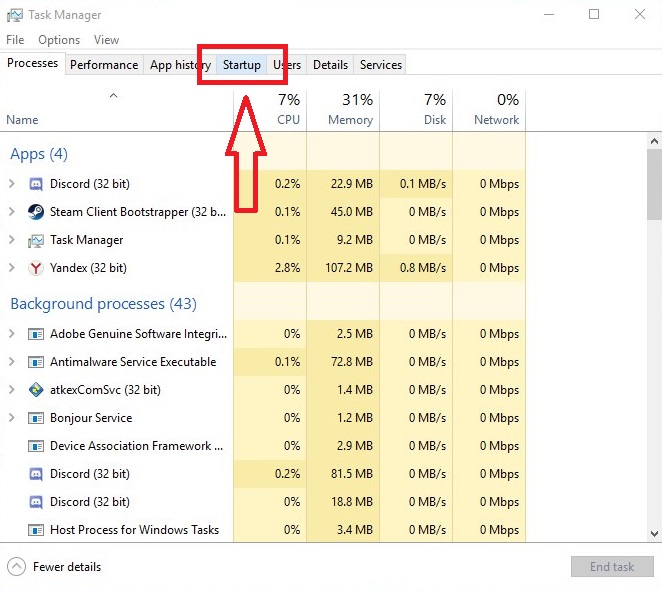
Task: Sort by the Disk column header
Action: click(x=416, y=110)
